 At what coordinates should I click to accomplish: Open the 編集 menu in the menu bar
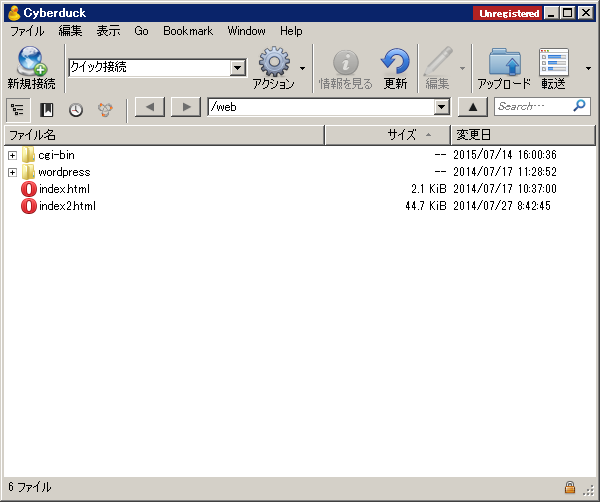[x=70, y=31]
